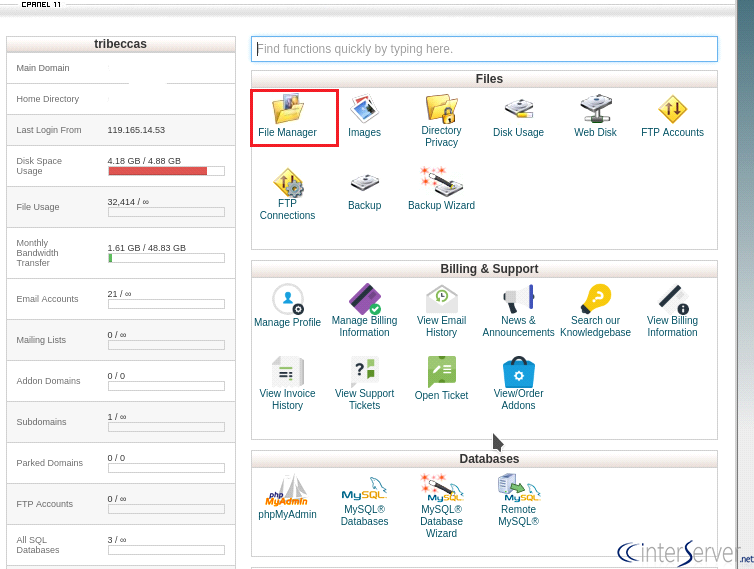Click the Files section header
The image size is (754, 569).
pyautogui.click(x=484, y=79)
